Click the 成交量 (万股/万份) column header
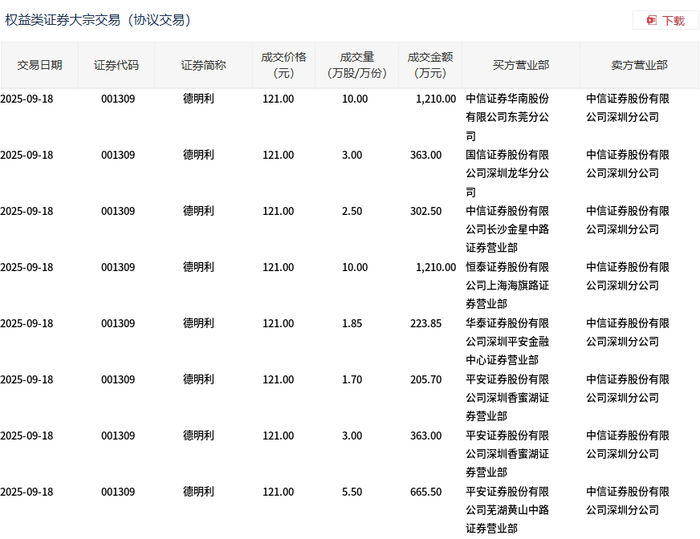This screenshot has height=539, width=700. pos(357,65)
